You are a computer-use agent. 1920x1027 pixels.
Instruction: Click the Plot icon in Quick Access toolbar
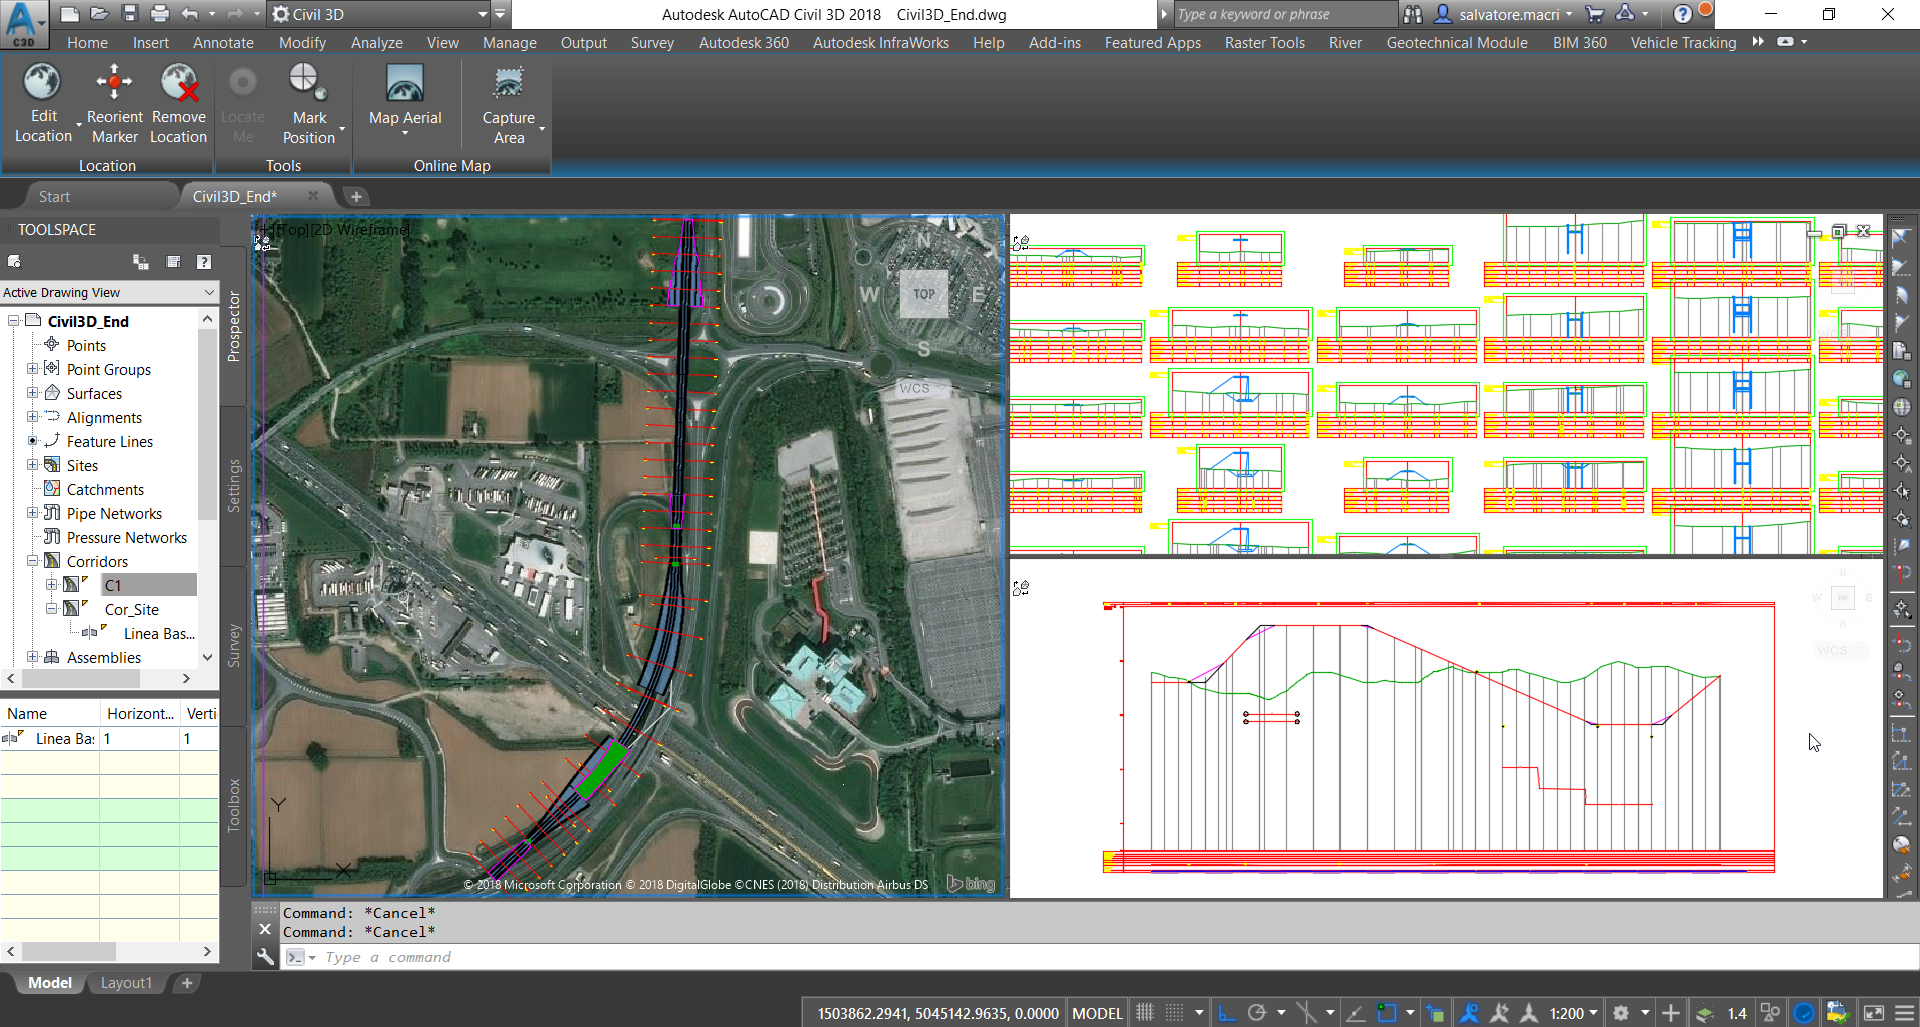160,13
